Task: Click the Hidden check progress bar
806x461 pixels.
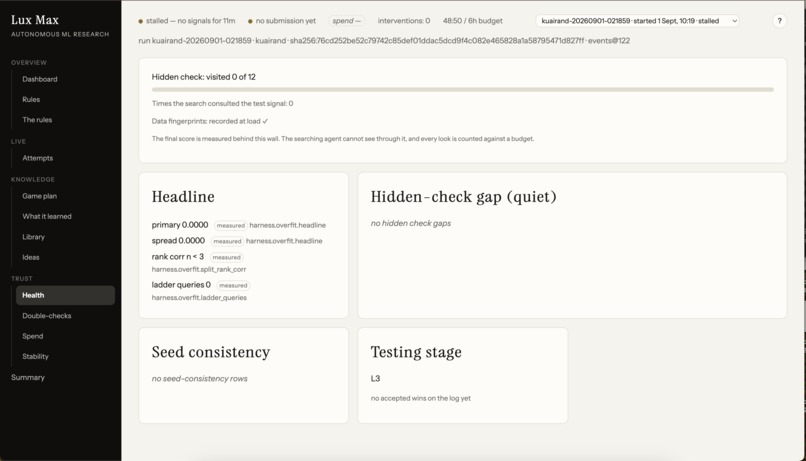Action: [463, 89]
